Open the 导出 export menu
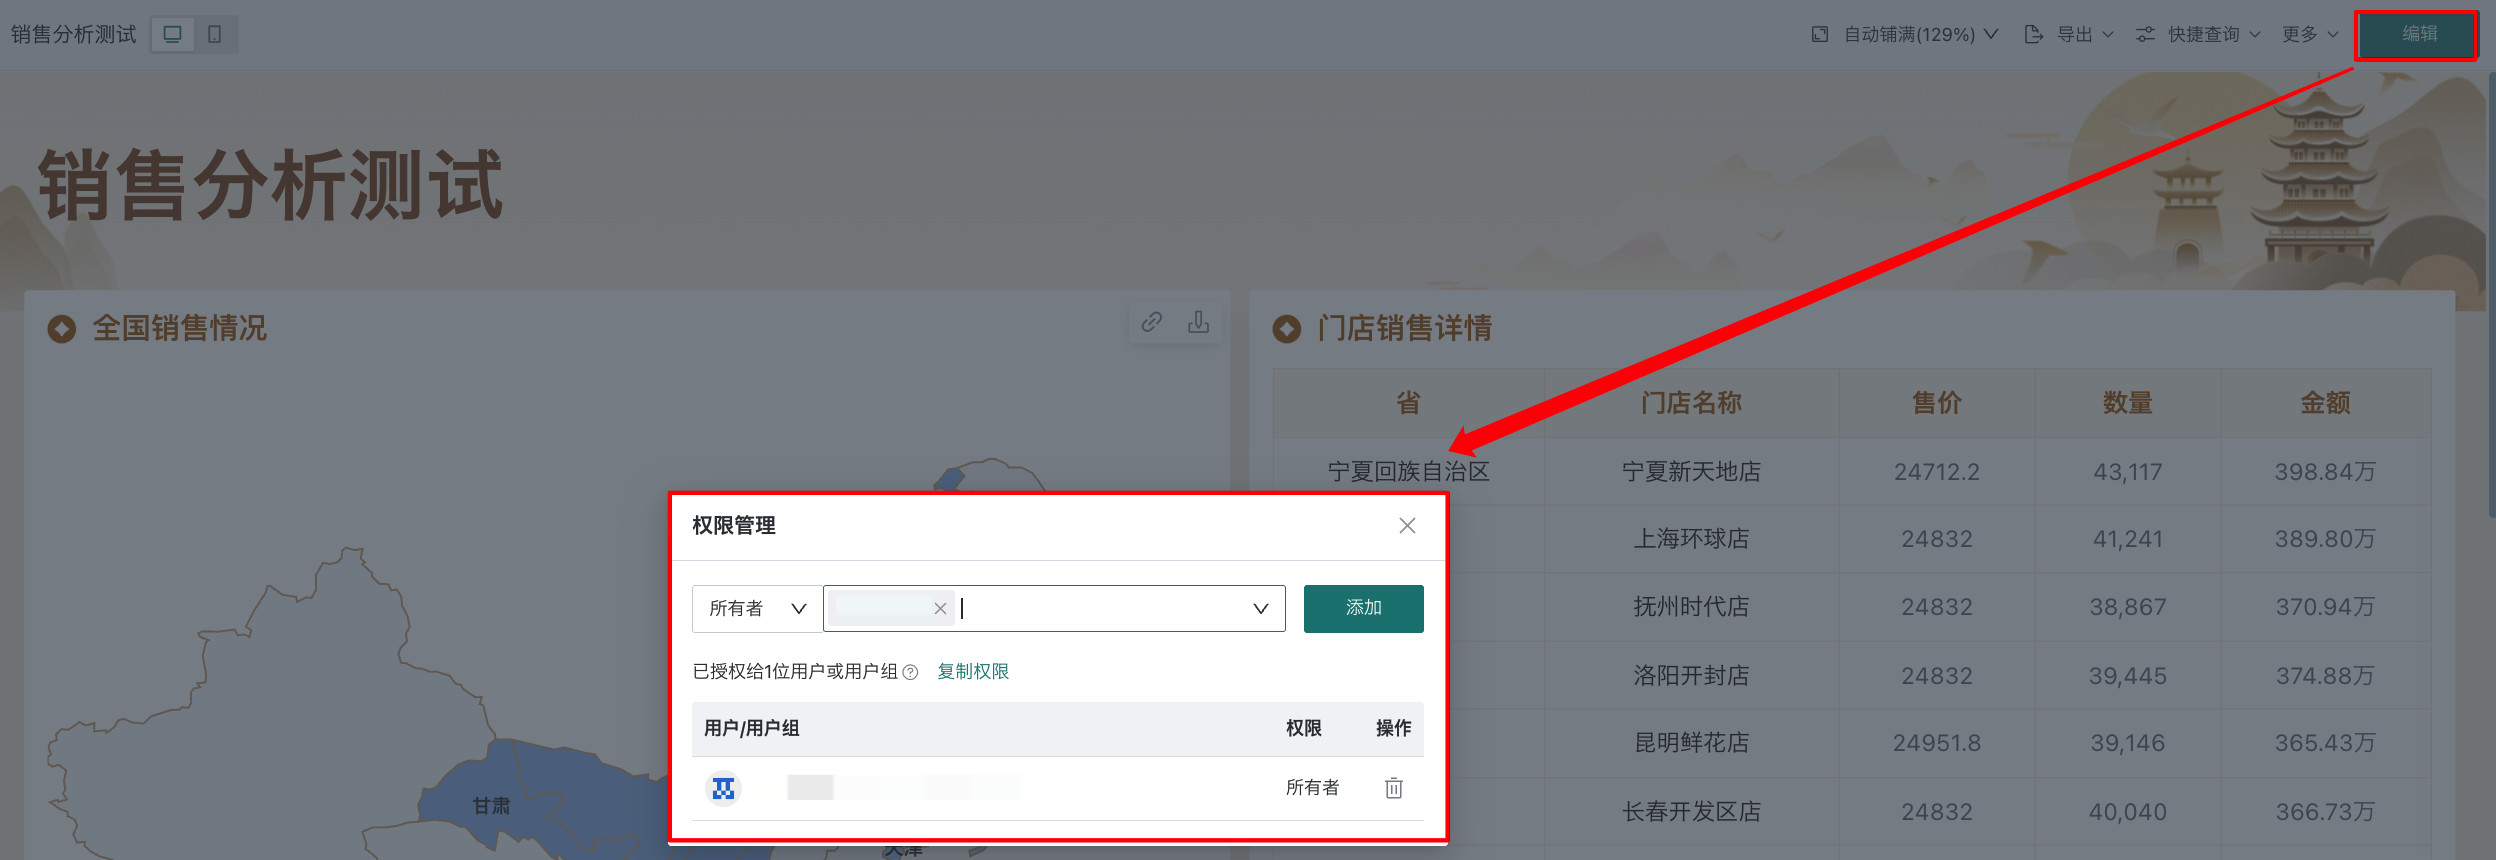Viewport: 2496px width, 860px height. click(x=2069, y=34)
